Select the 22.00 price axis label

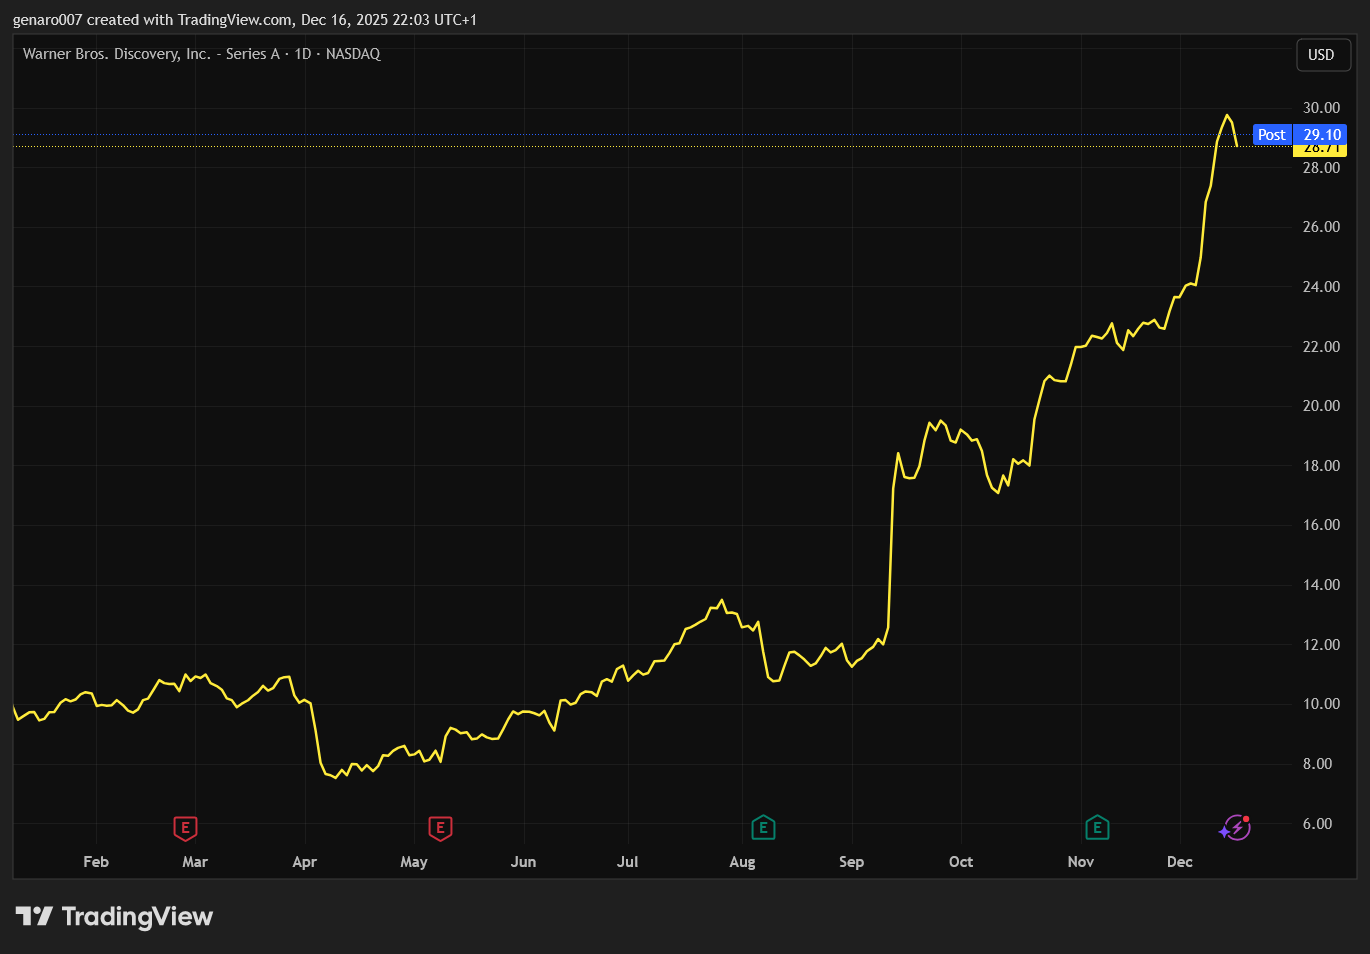click(x=1321, y=347)
